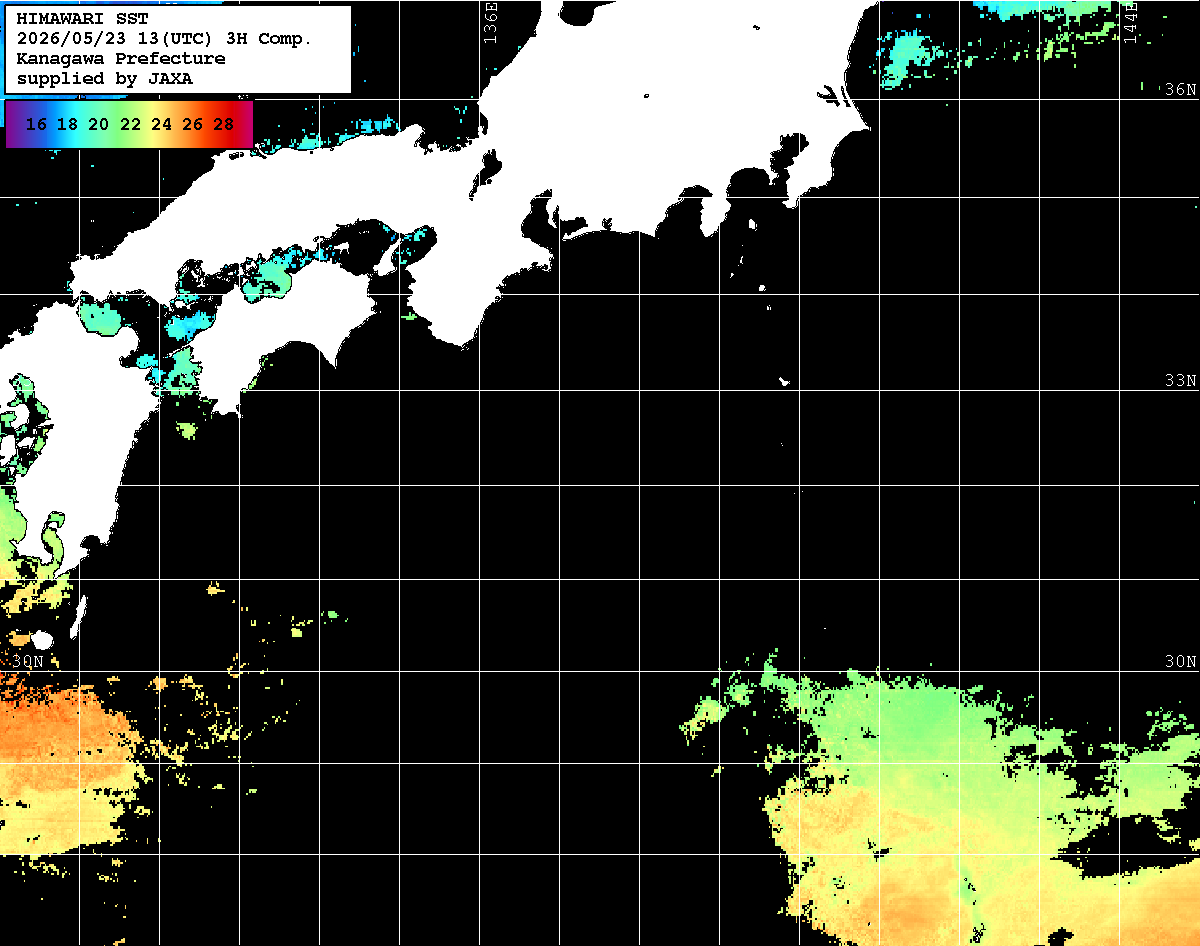Click the right-side 30N latitude label
Image resolution: width=1200 pixels, height=946 pixels.
1180,662
